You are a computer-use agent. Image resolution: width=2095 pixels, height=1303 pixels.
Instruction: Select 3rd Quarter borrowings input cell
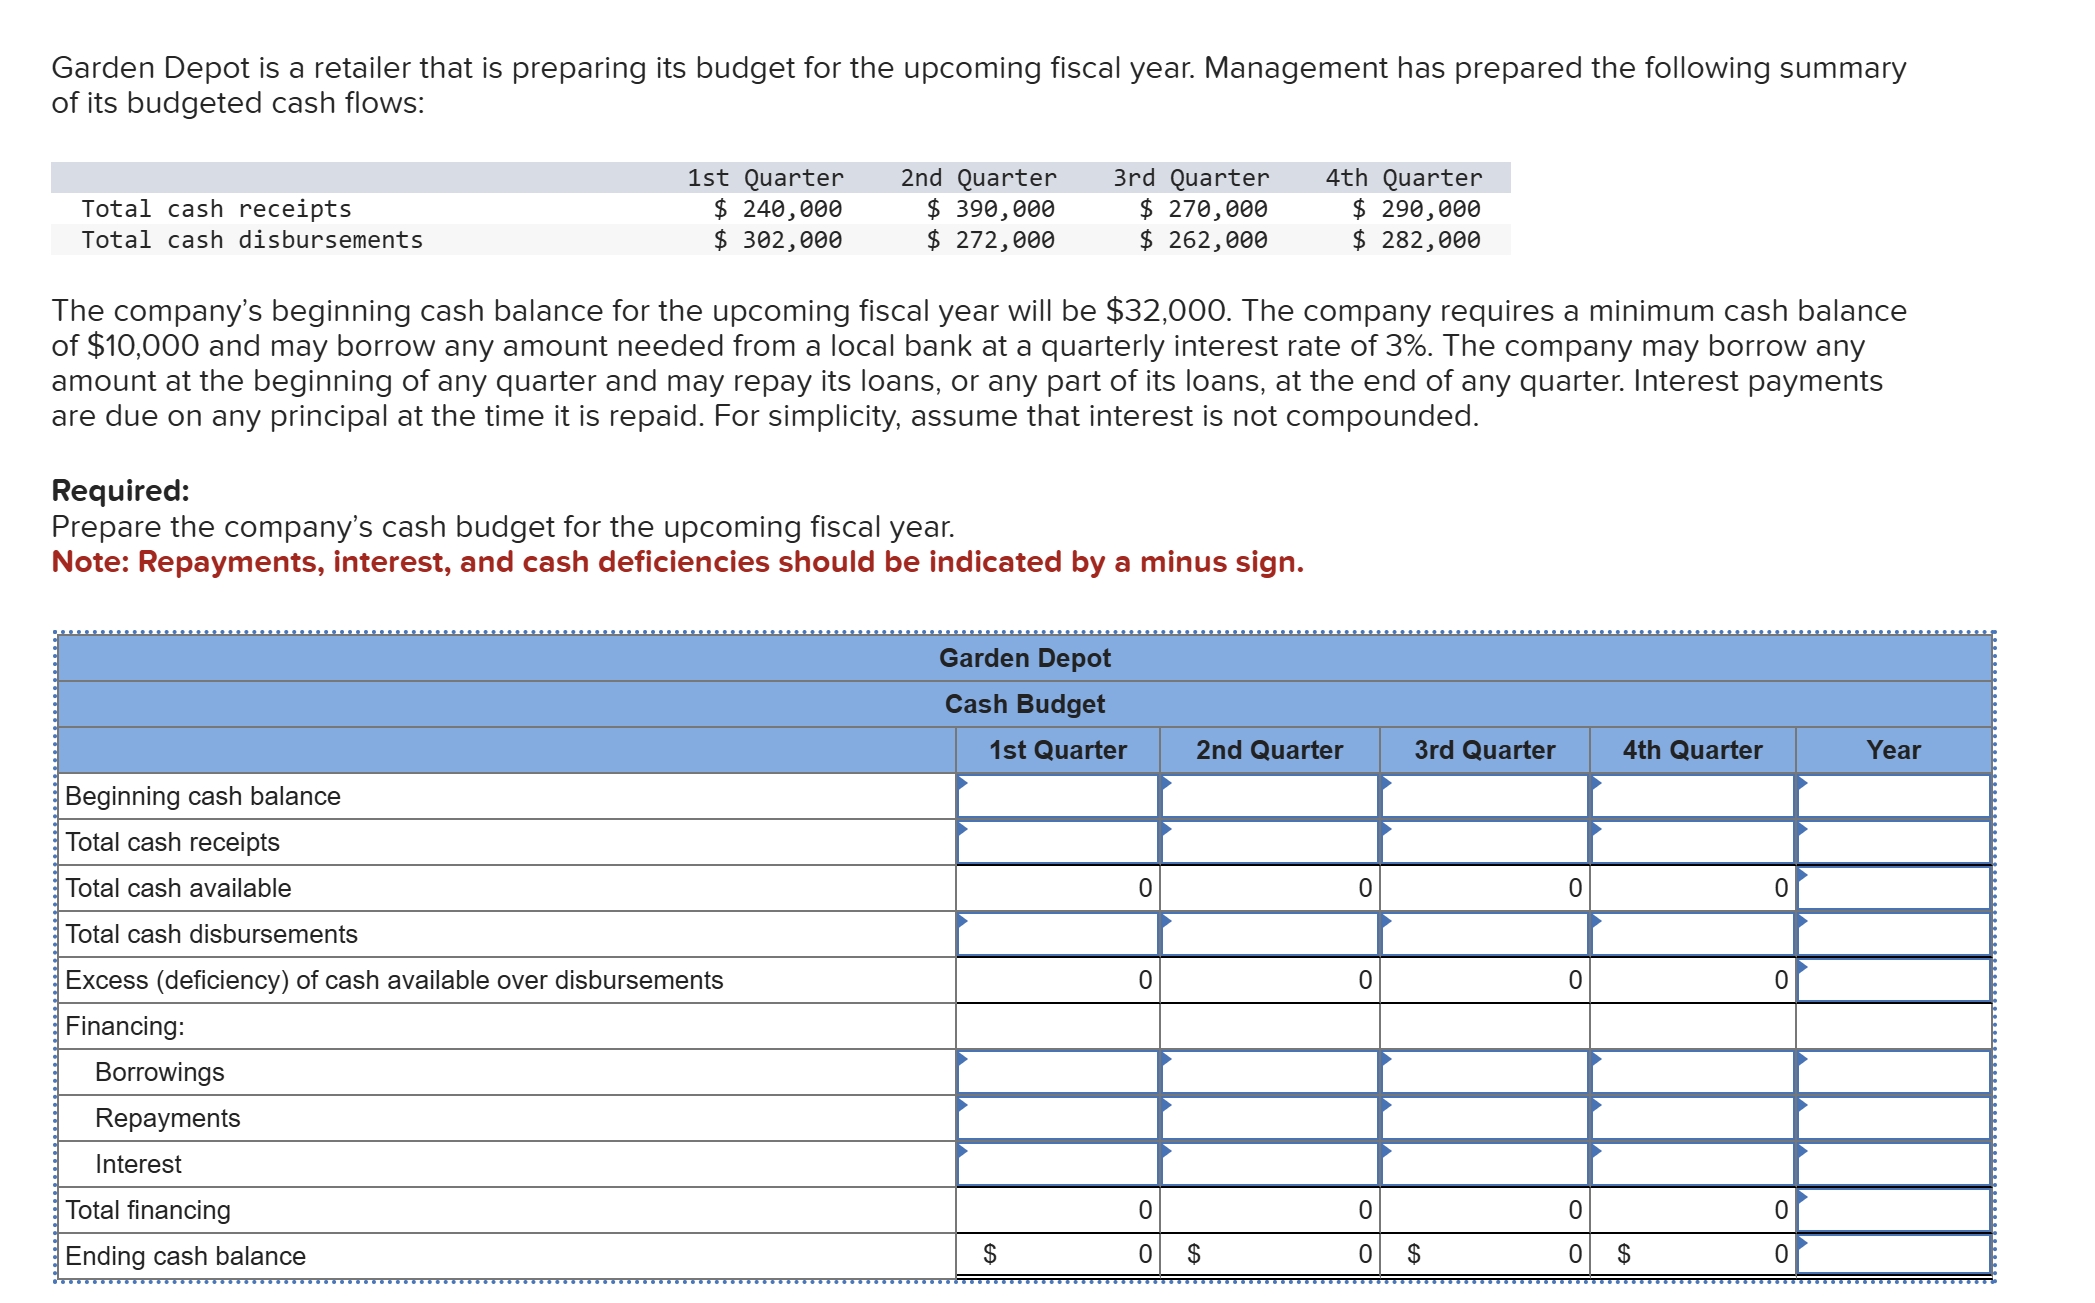pos(1485,1073)
